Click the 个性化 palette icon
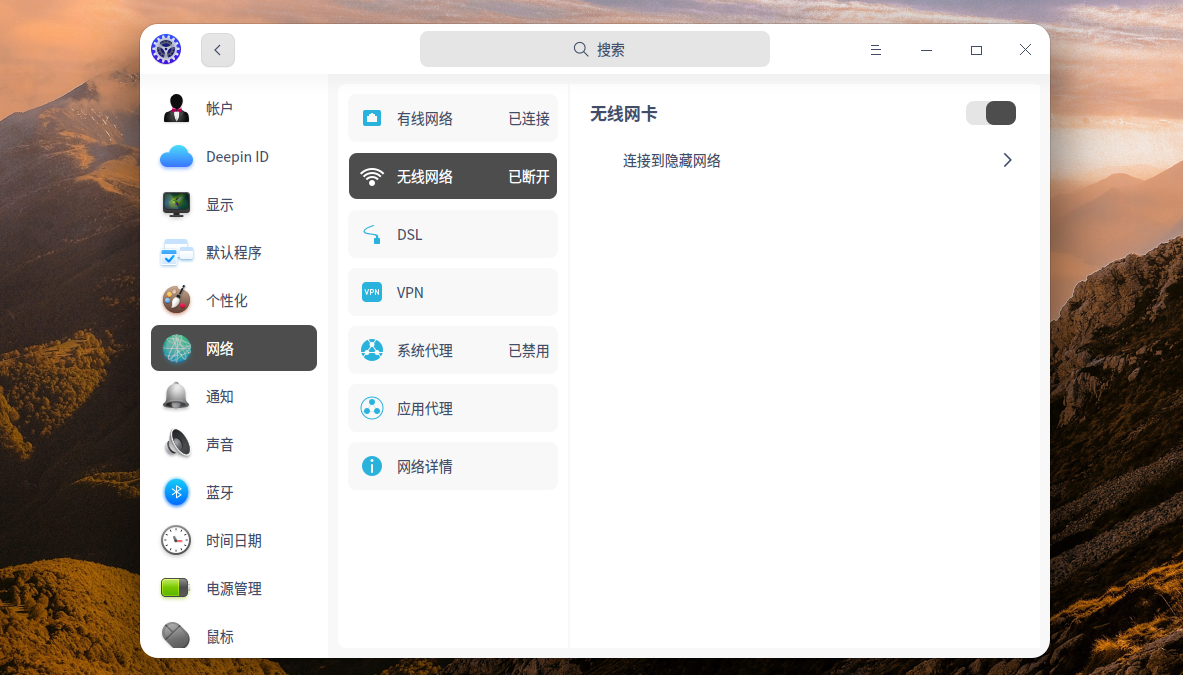This screenshot has height=675, width=1183. [177, 300]
